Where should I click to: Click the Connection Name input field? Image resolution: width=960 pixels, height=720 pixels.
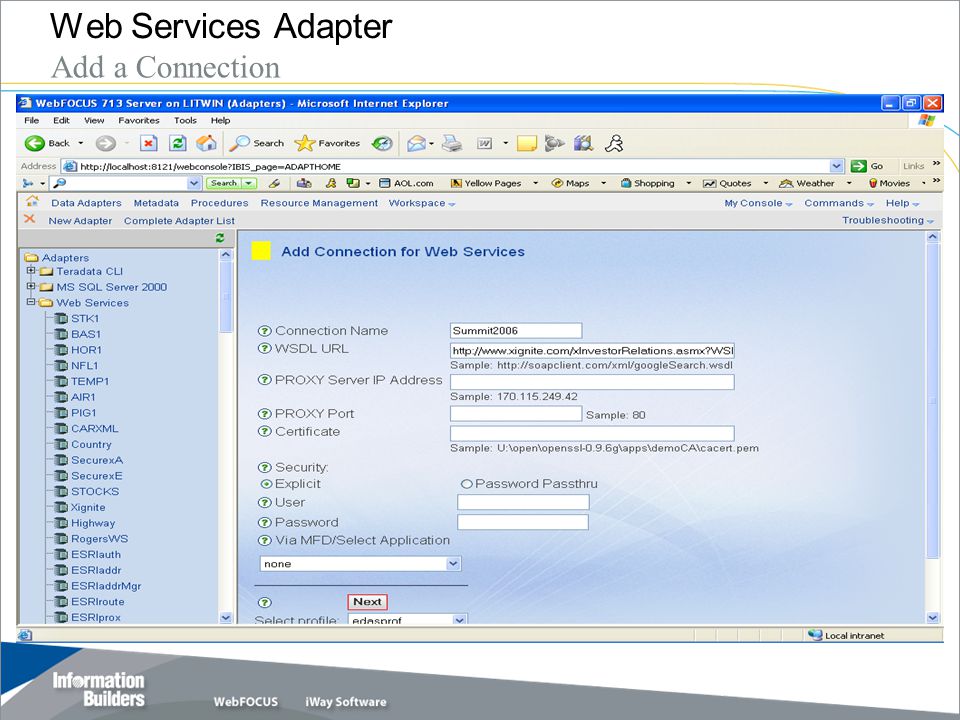point(516,331)
